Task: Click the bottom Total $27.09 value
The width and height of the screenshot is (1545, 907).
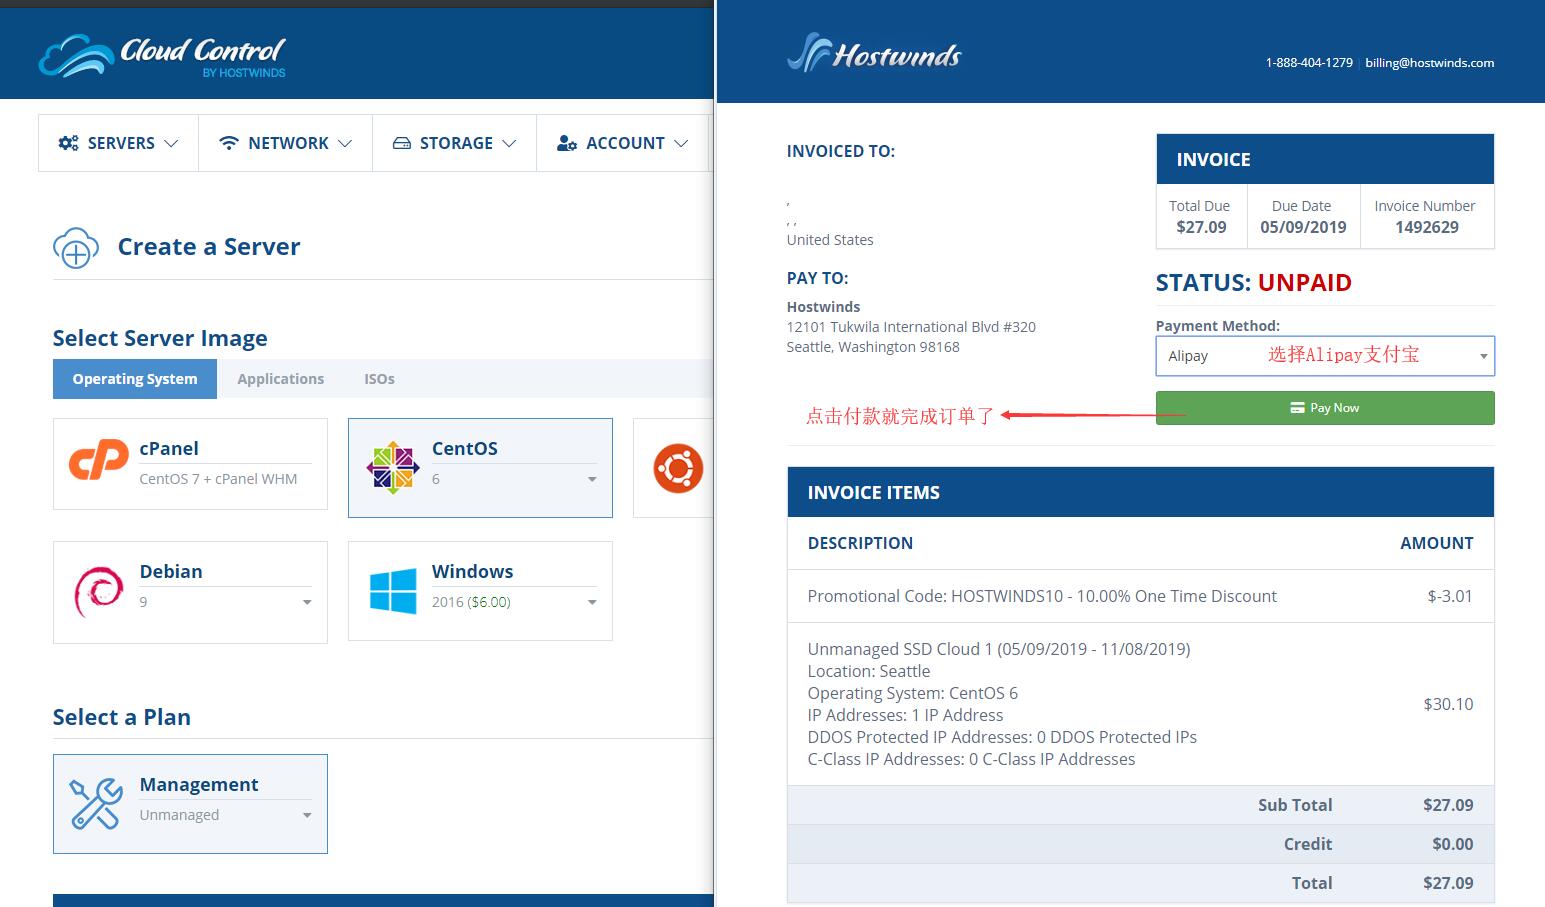Action: pos(1448,883)
